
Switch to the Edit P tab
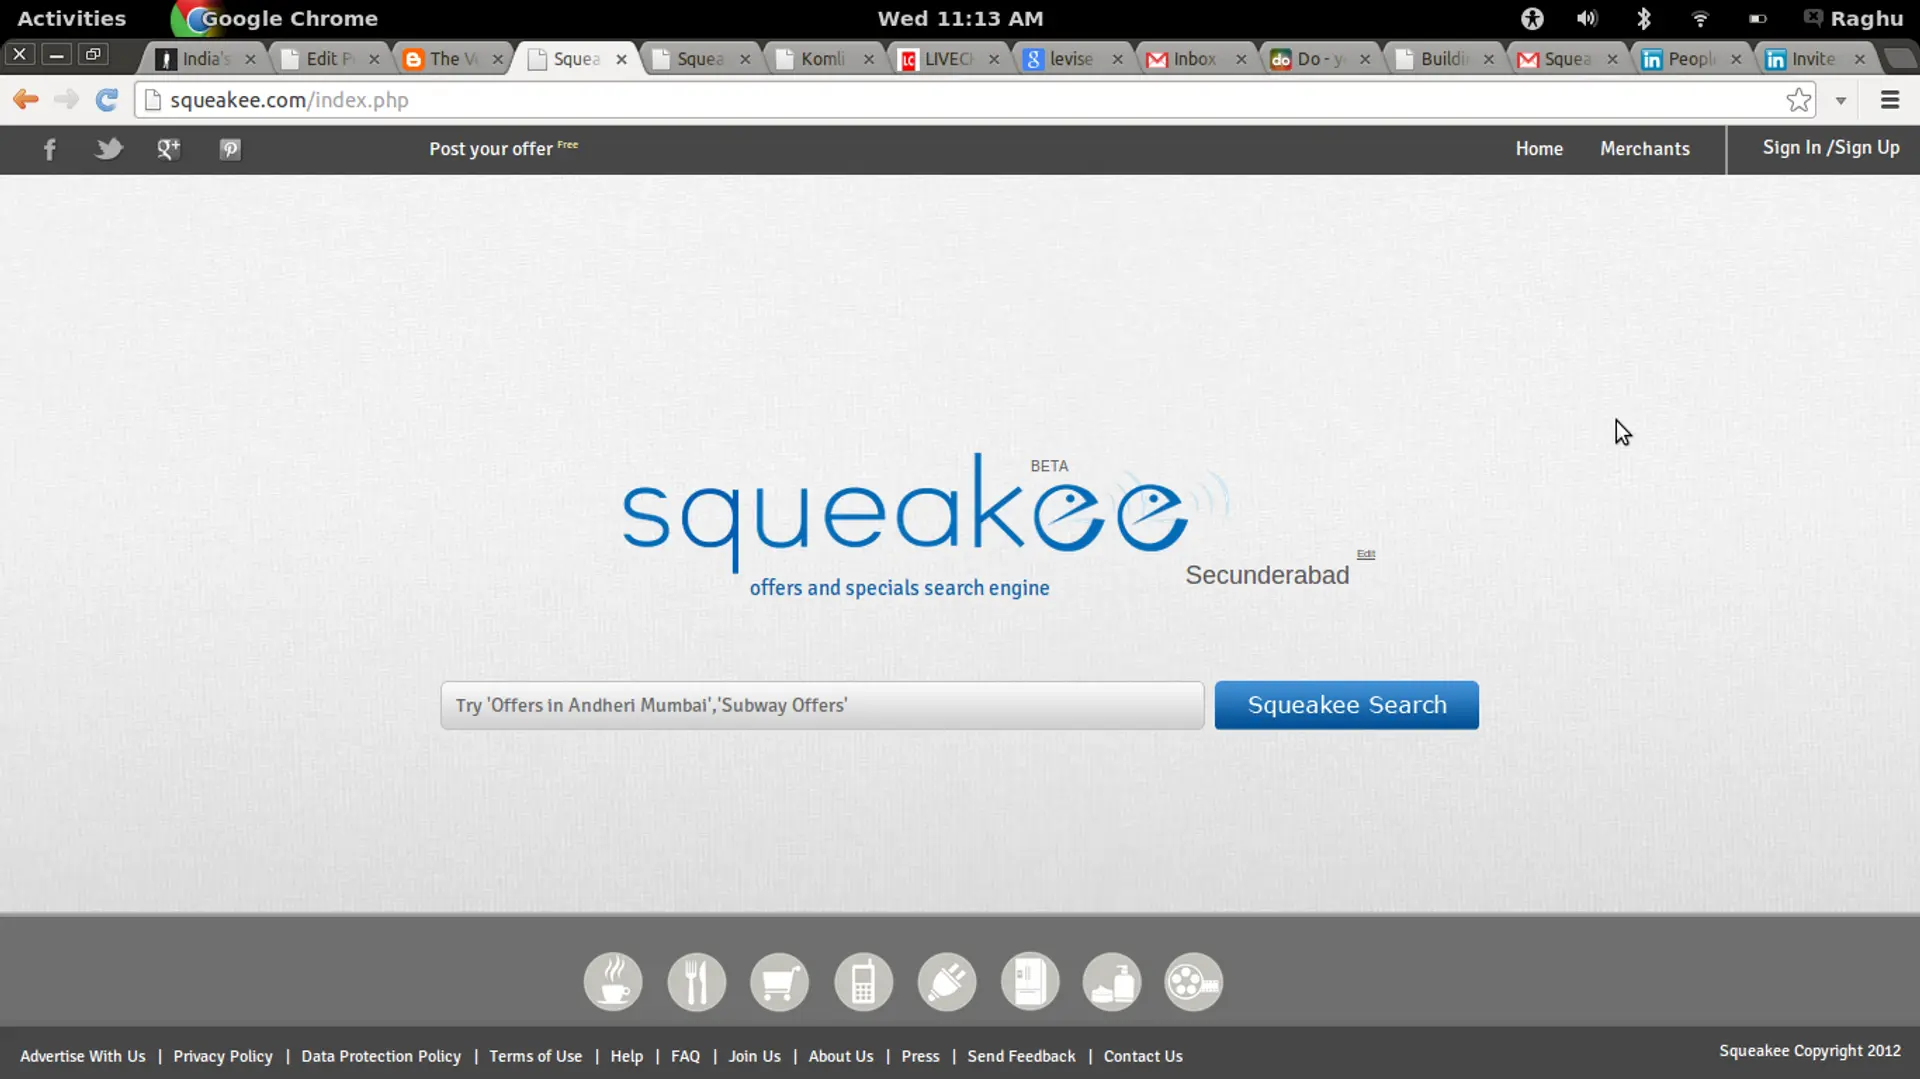coord(330,59)
